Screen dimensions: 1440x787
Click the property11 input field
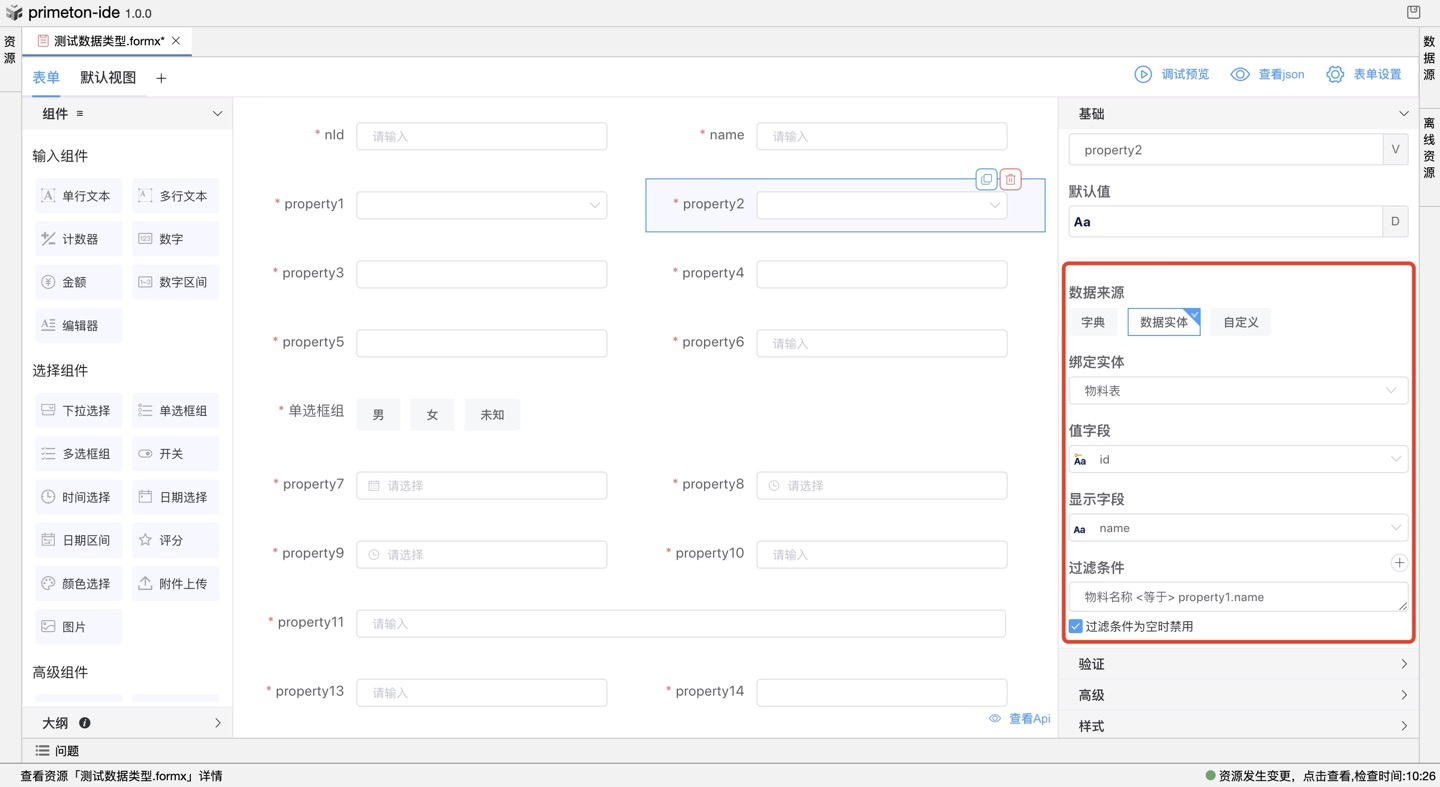[680, 623]
